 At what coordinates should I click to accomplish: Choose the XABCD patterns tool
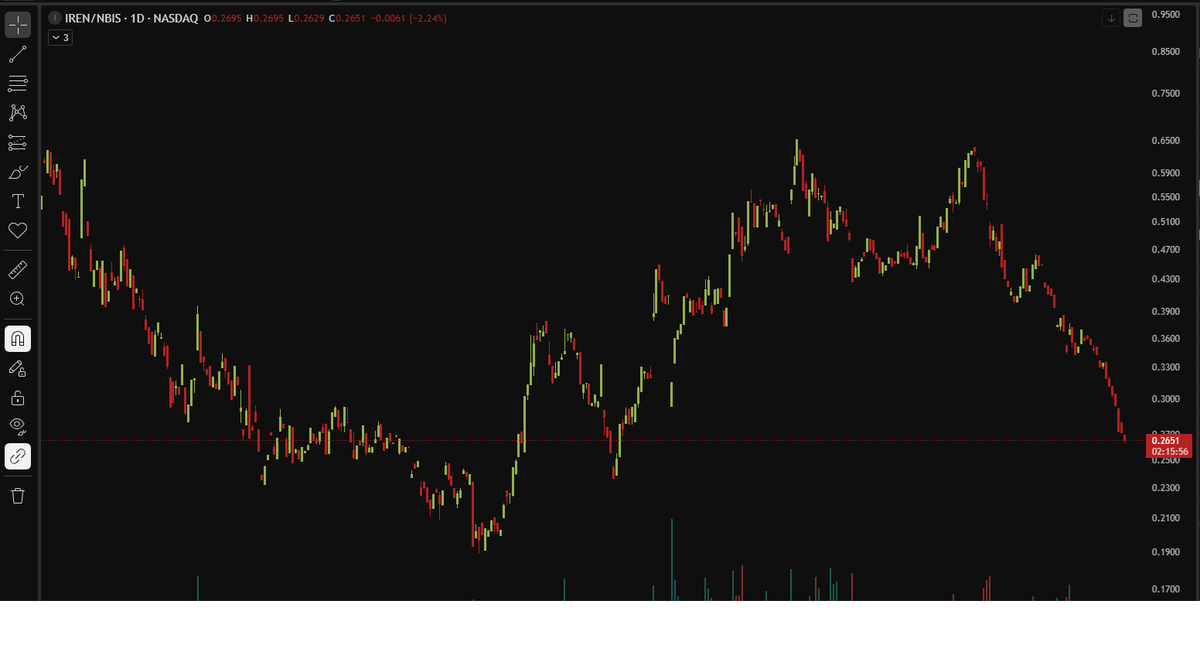point(18,112)
